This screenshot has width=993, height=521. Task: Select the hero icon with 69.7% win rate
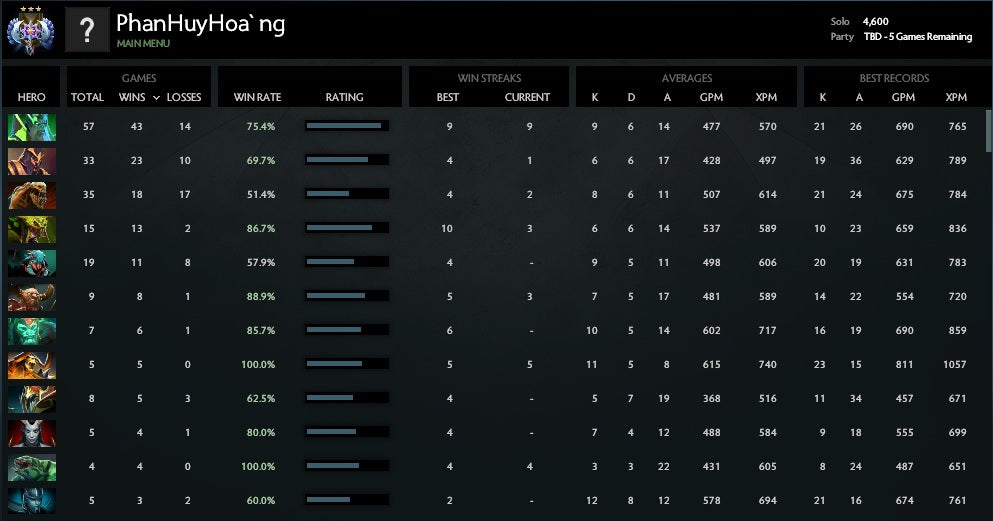[x=31, y=160]
